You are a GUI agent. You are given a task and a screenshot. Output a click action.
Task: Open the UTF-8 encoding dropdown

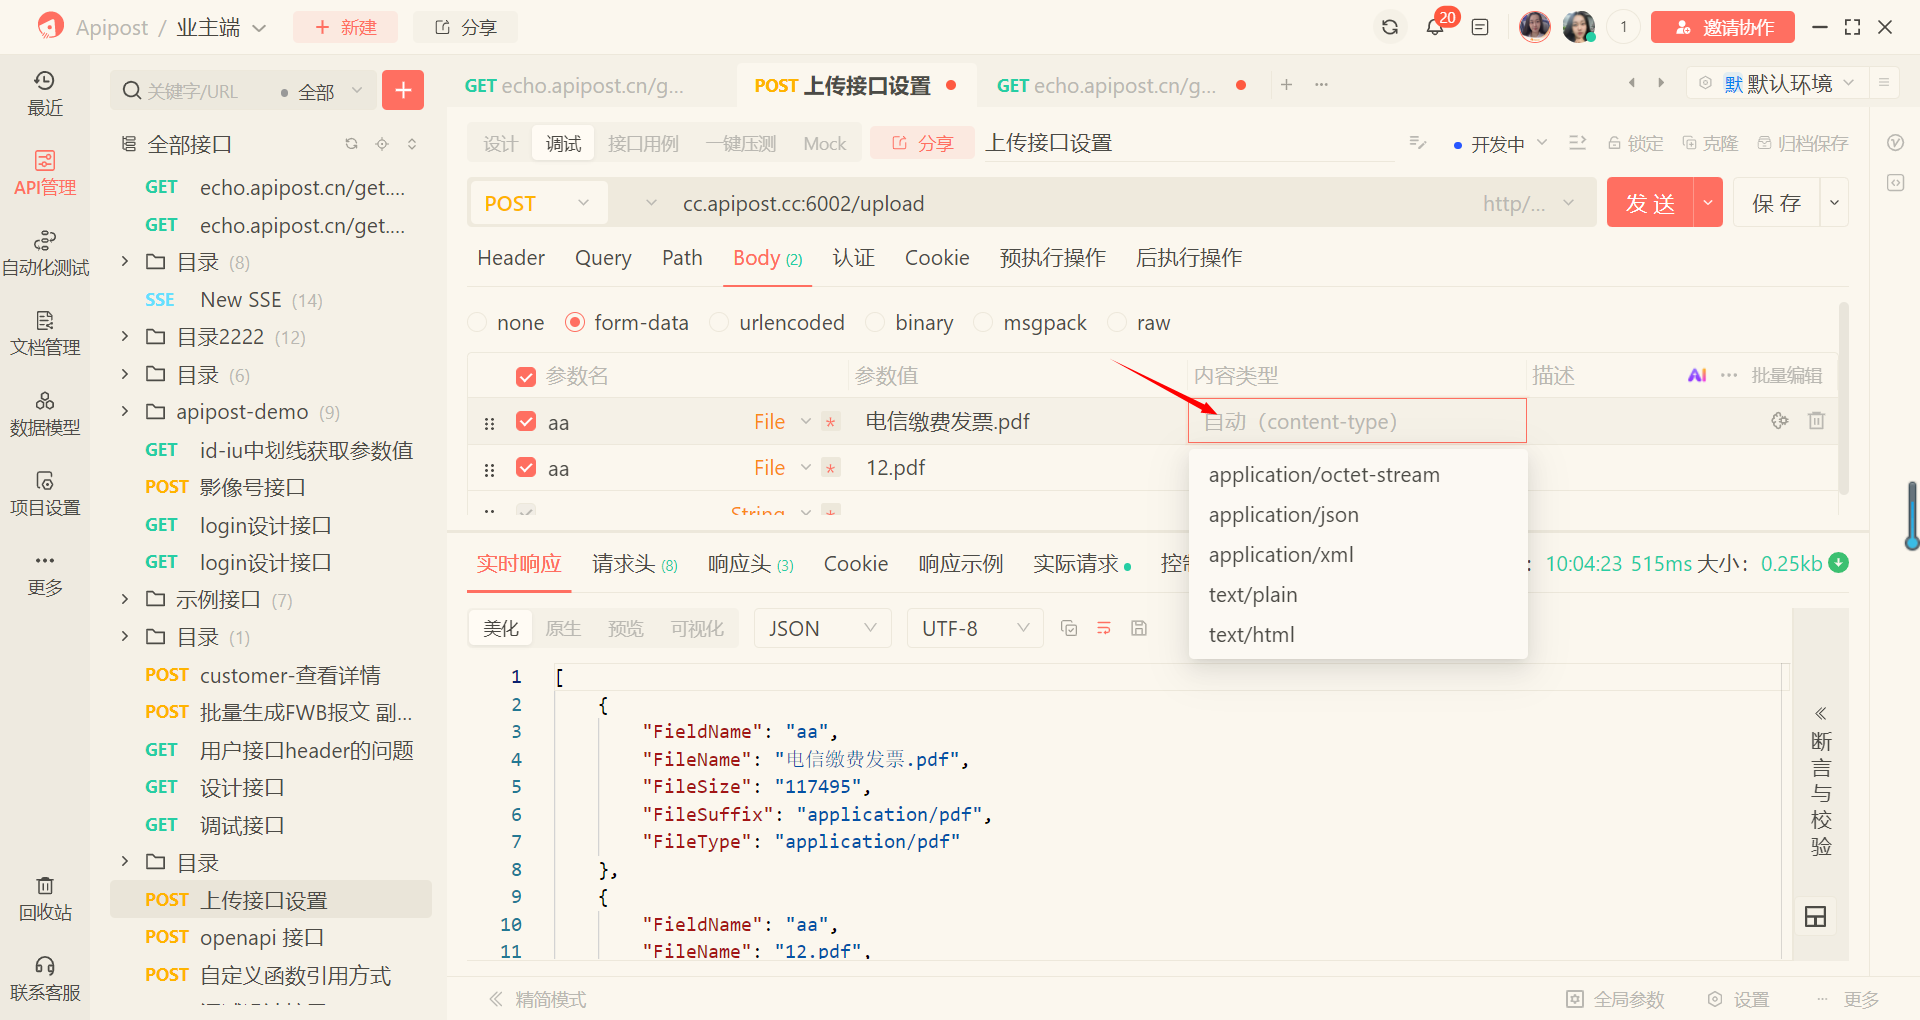pyautogui.click(x=975, y=628)
